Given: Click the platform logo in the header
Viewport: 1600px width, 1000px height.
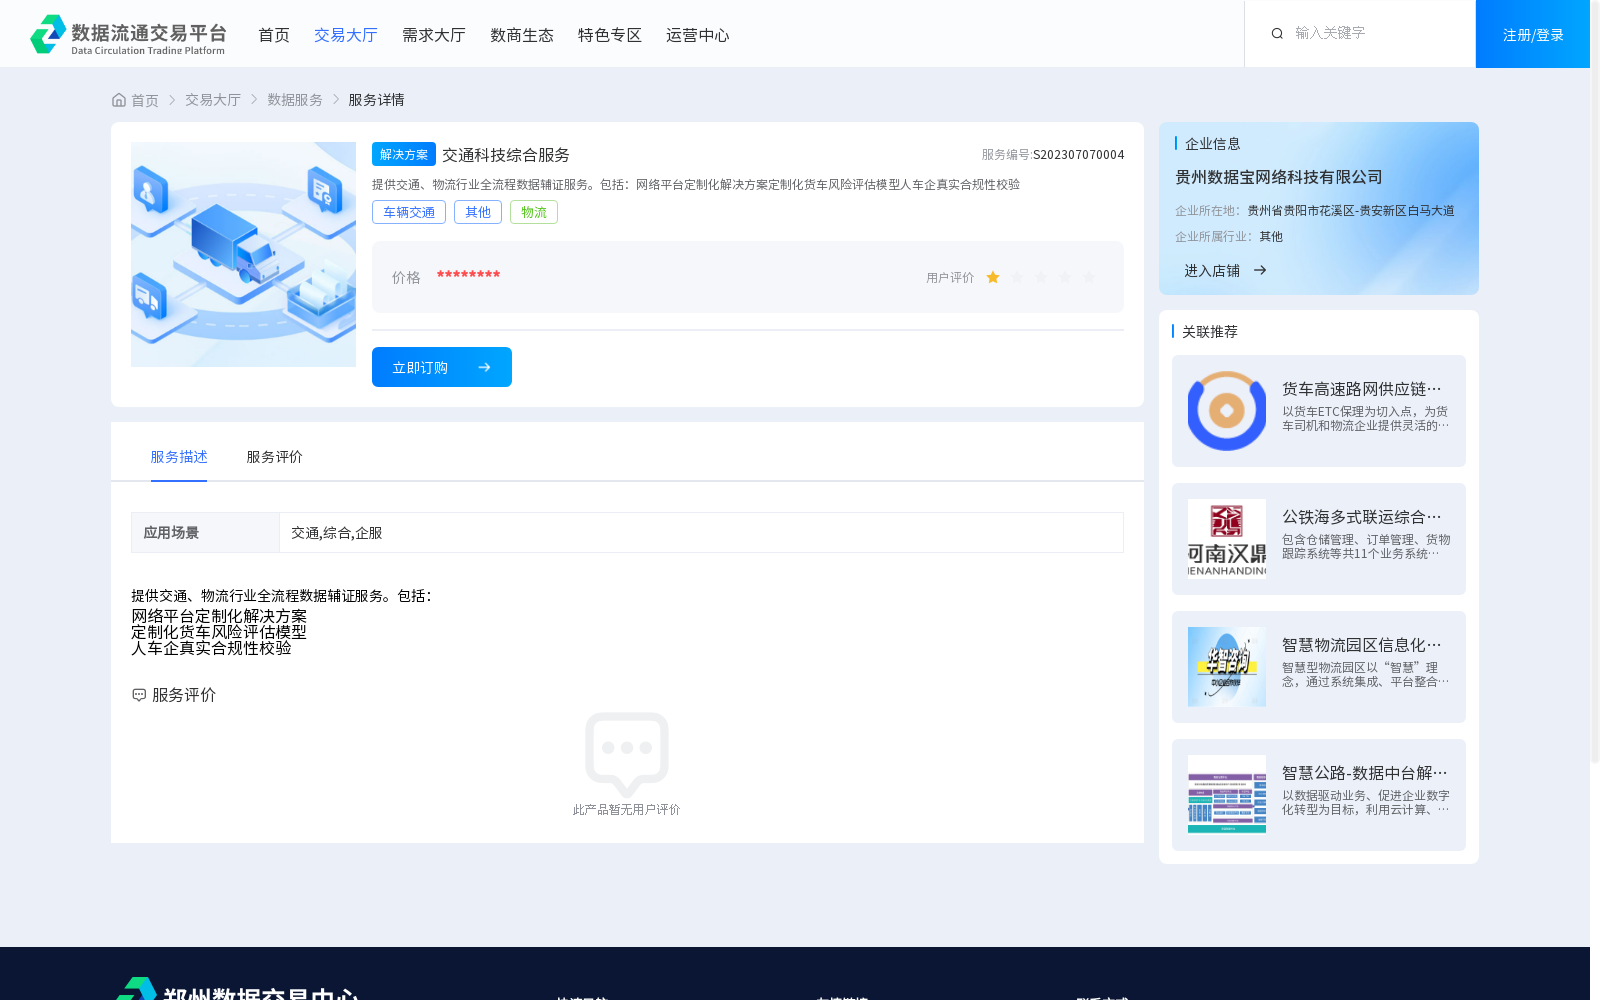Looking at the screenshot, I should coord(128,34).
